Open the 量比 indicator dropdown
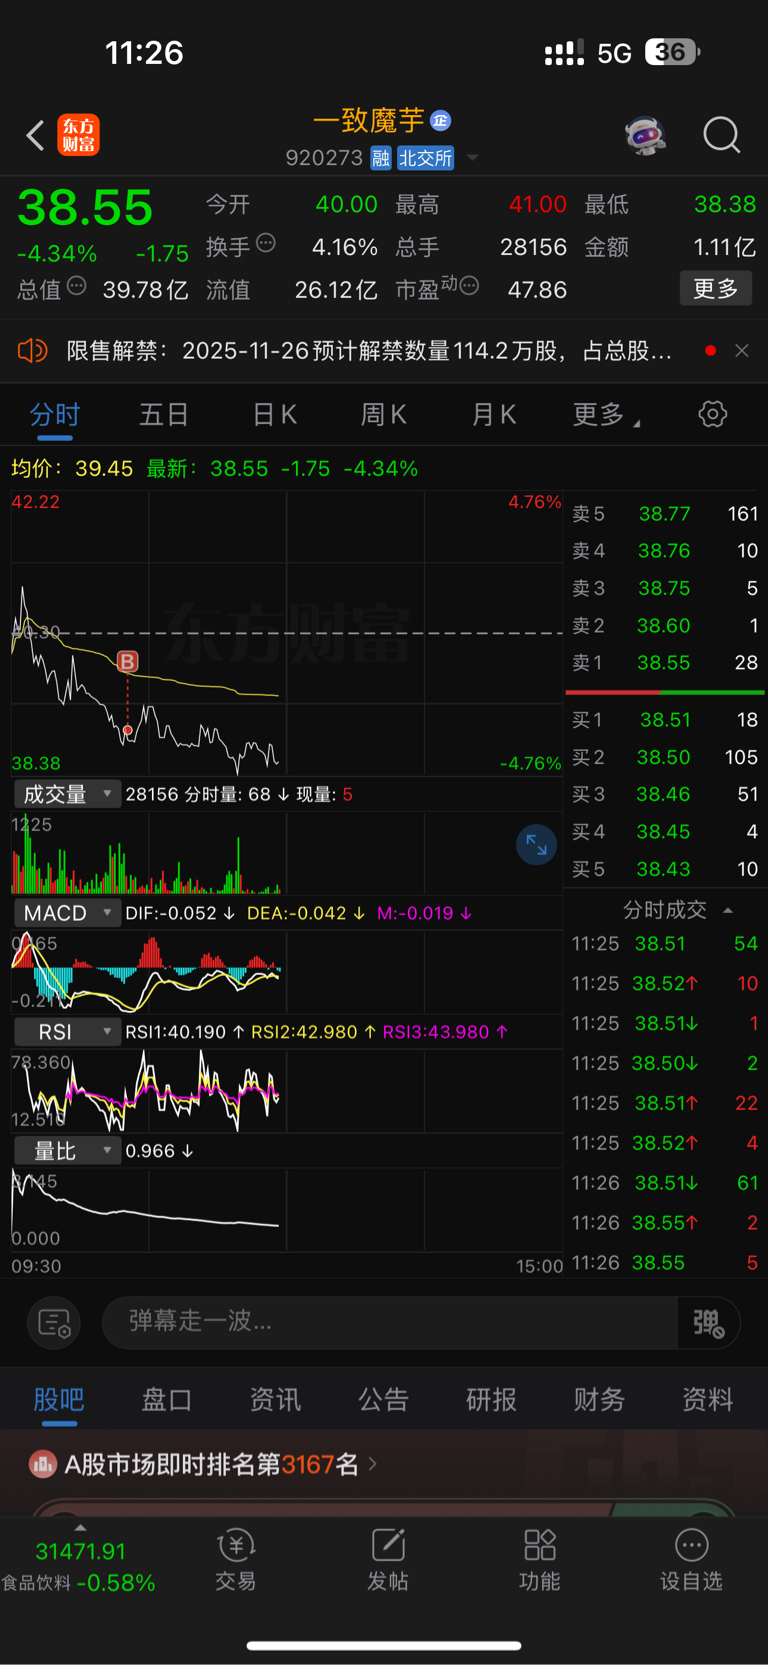The width and height of the screenshot is (768, 1665). pos(67,1151)
